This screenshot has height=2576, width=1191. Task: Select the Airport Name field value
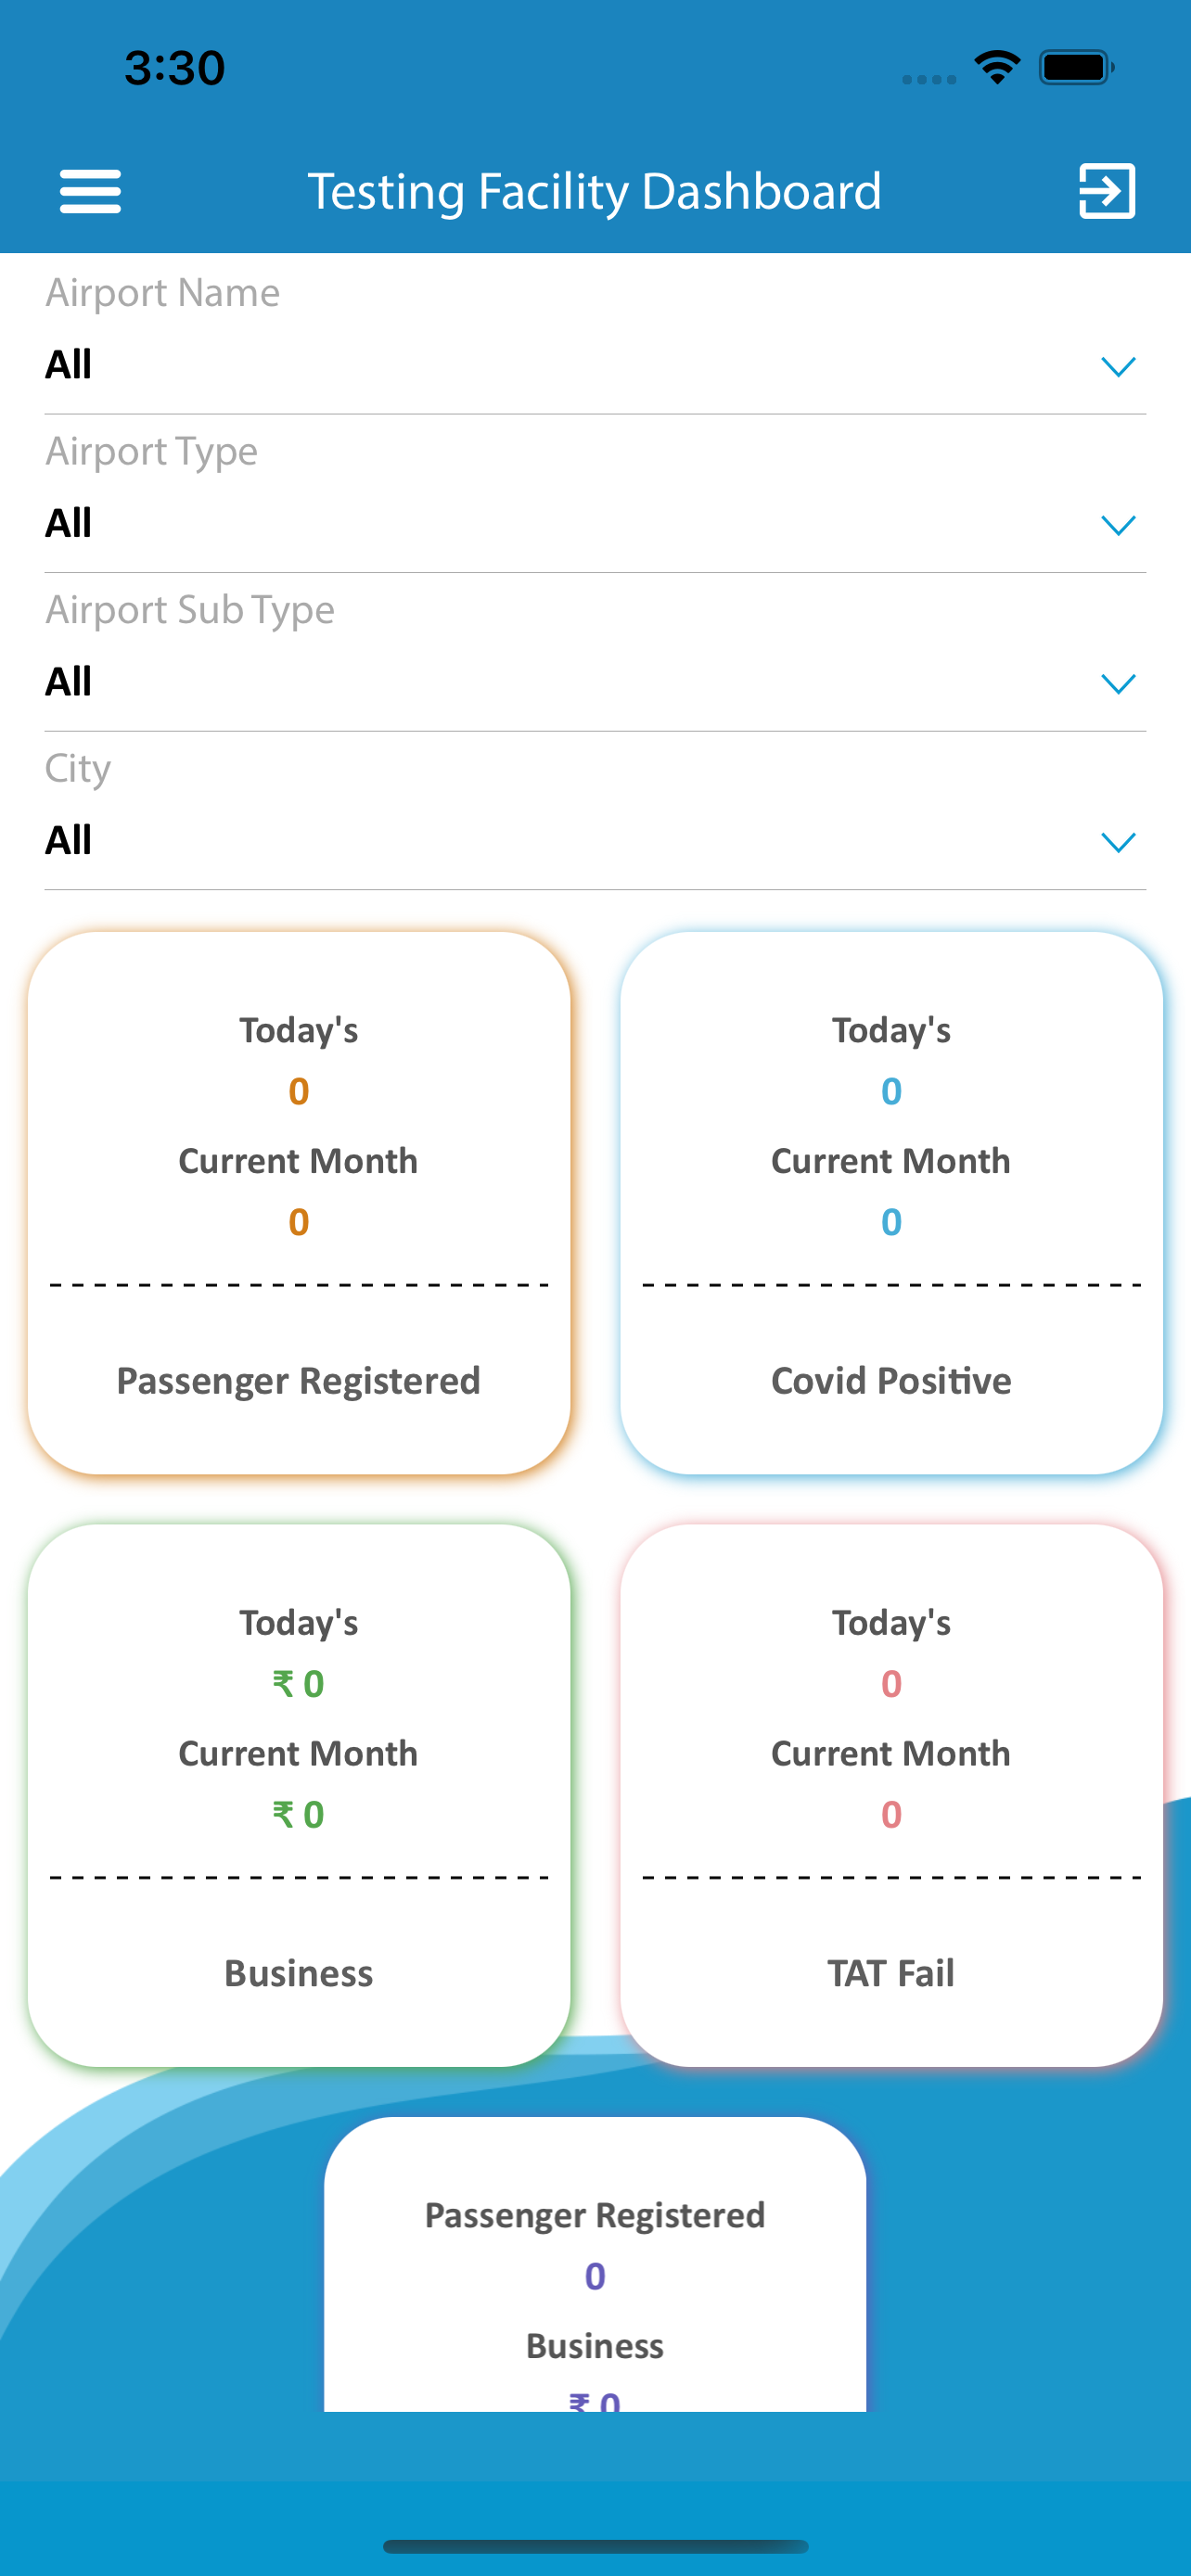pos(68,365)
